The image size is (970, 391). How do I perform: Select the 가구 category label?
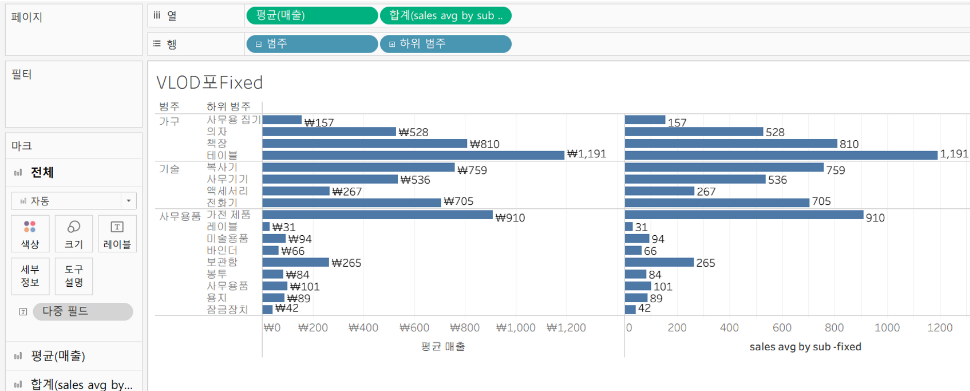169,121
